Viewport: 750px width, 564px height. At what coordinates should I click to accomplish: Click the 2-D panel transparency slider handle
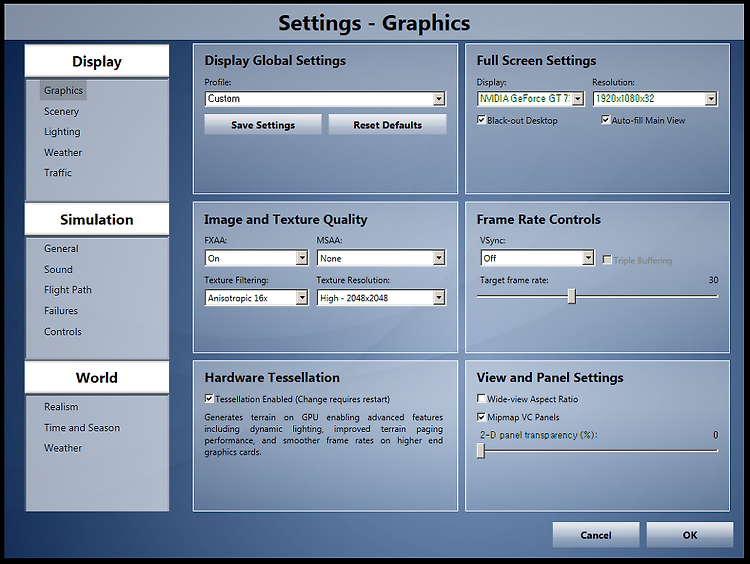[481, 451]
